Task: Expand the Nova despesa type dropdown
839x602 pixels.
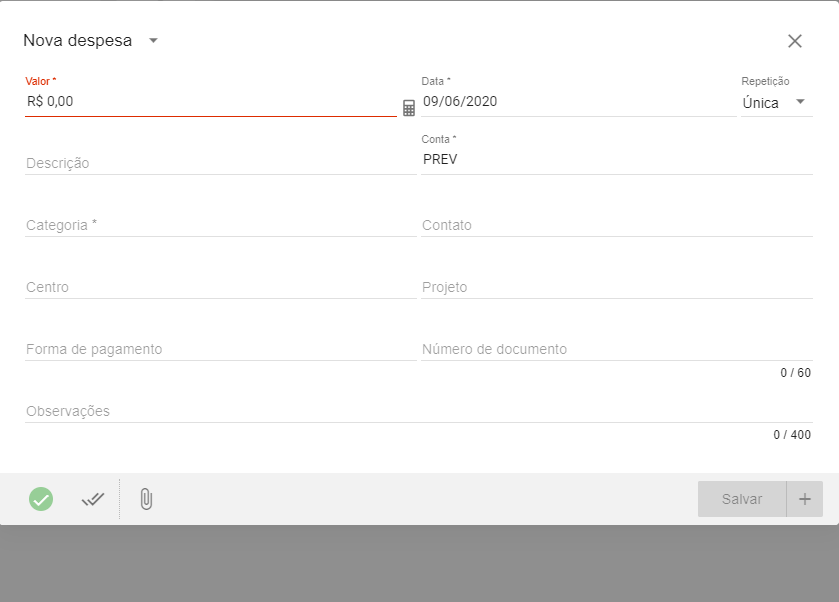Action: pos(153,41)
